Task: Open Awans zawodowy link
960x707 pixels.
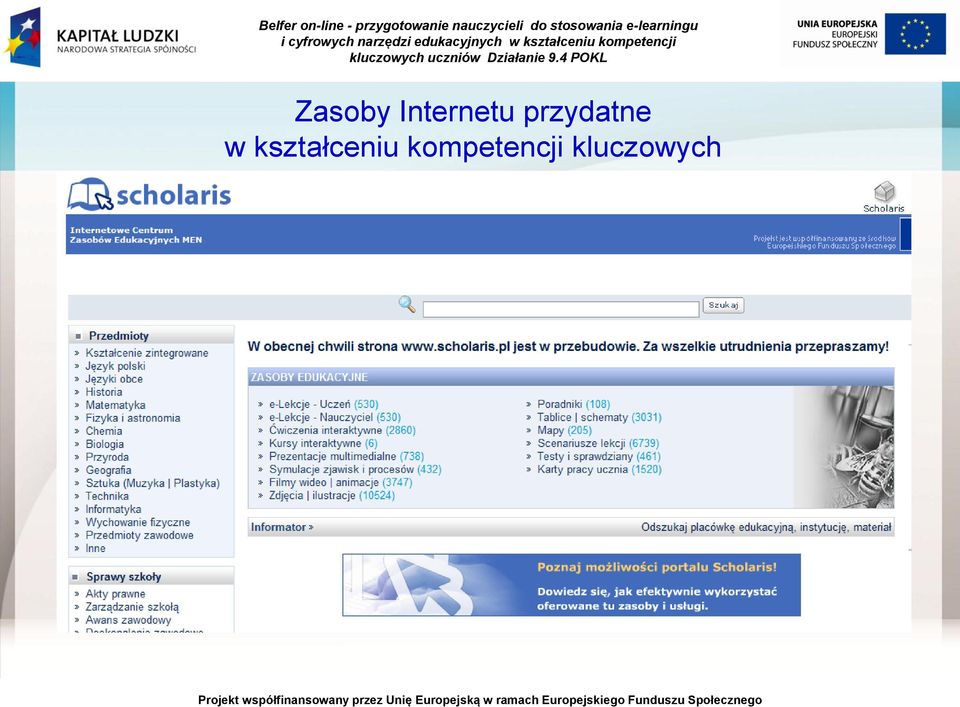Action: [129, 619]
